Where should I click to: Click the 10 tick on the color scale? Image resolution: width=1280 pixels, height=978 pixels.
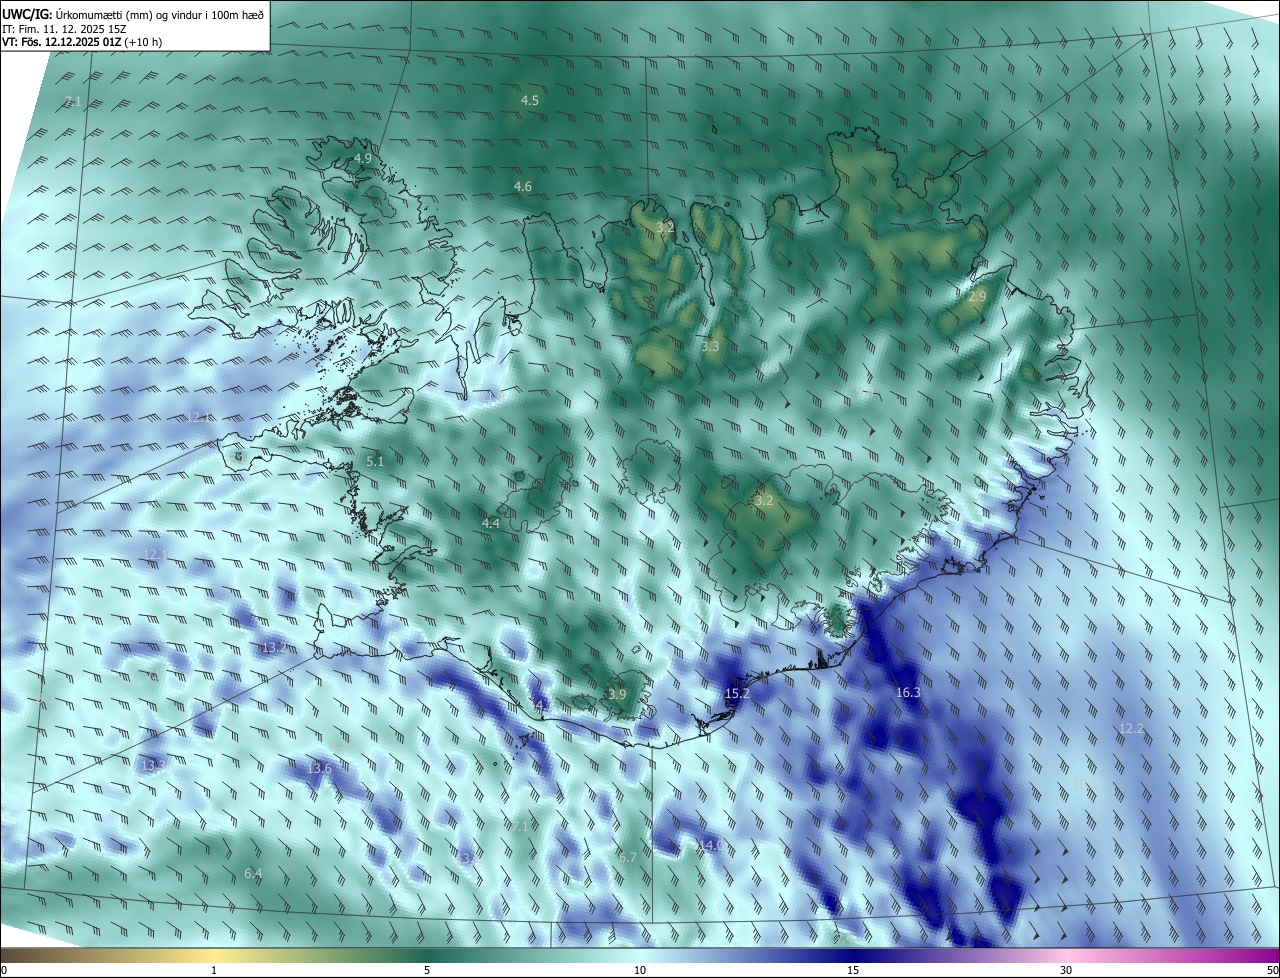[640, 970]
